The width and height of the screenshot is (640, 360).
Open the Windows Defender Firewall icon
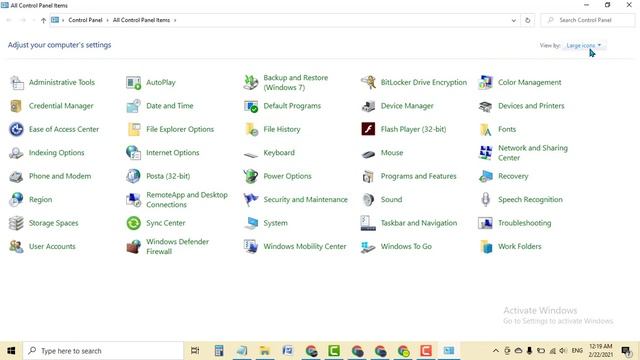[x=133, y=247]
